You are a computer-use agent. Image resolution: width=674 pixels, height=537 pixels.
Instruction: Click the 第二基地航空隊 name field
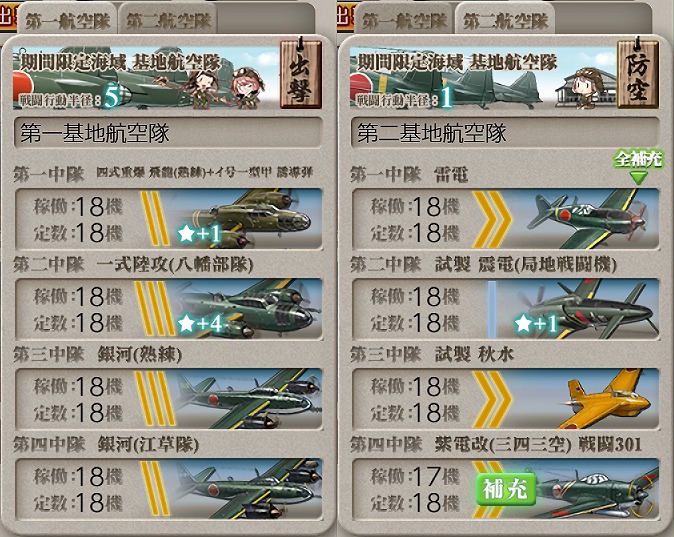pyautogui.click(x=505, y=133)
